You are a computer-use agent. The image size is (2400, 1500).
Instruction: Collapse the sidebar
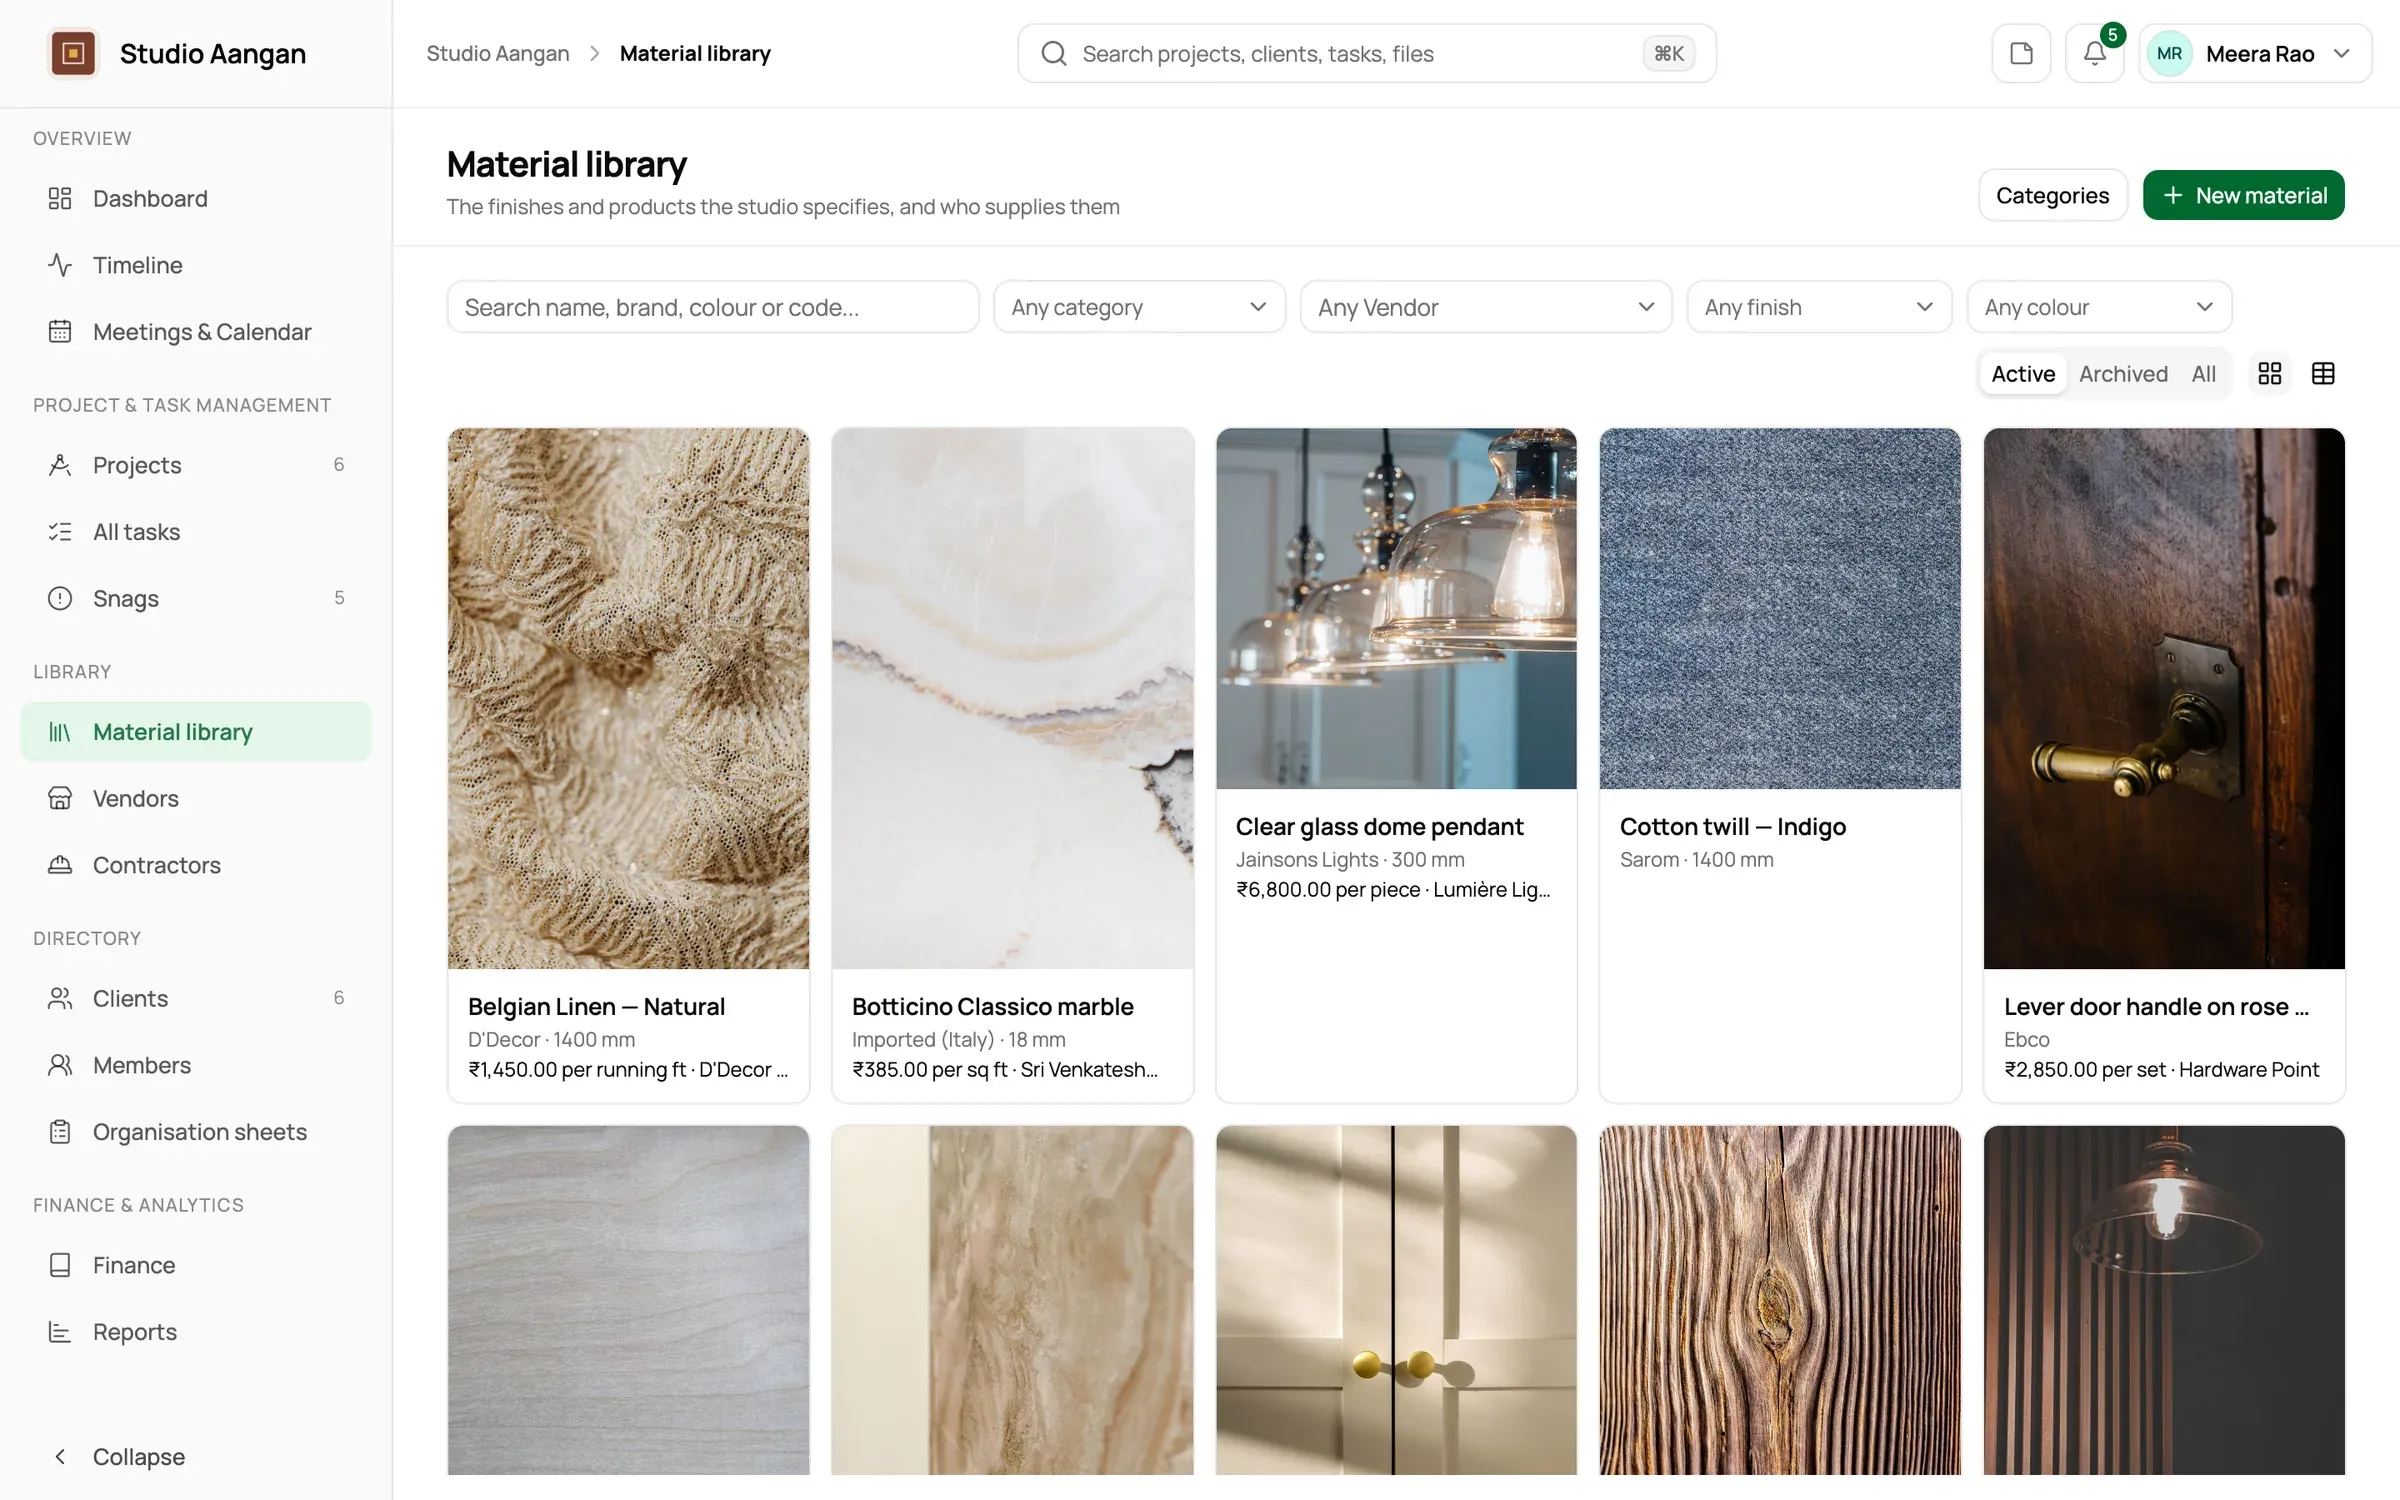tap(196, 1457)
